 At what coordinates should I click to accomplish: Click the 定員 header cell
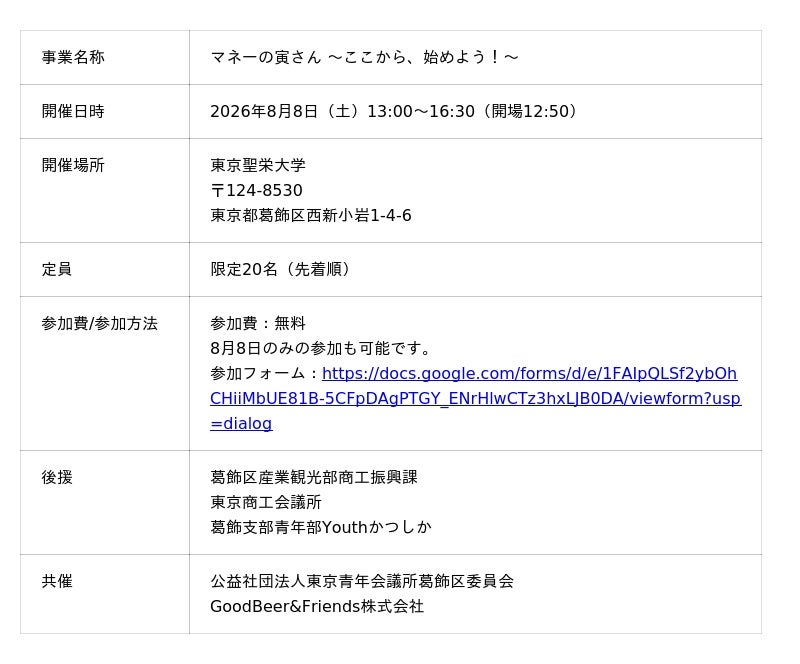pyautogui.click(x=105, y=269)
